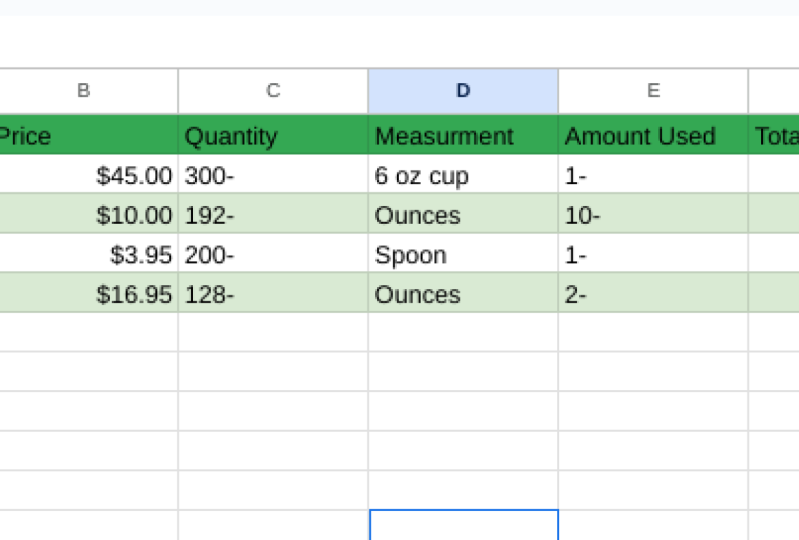
Task: Click the $3.95 price cell
Action: point(88,255)
